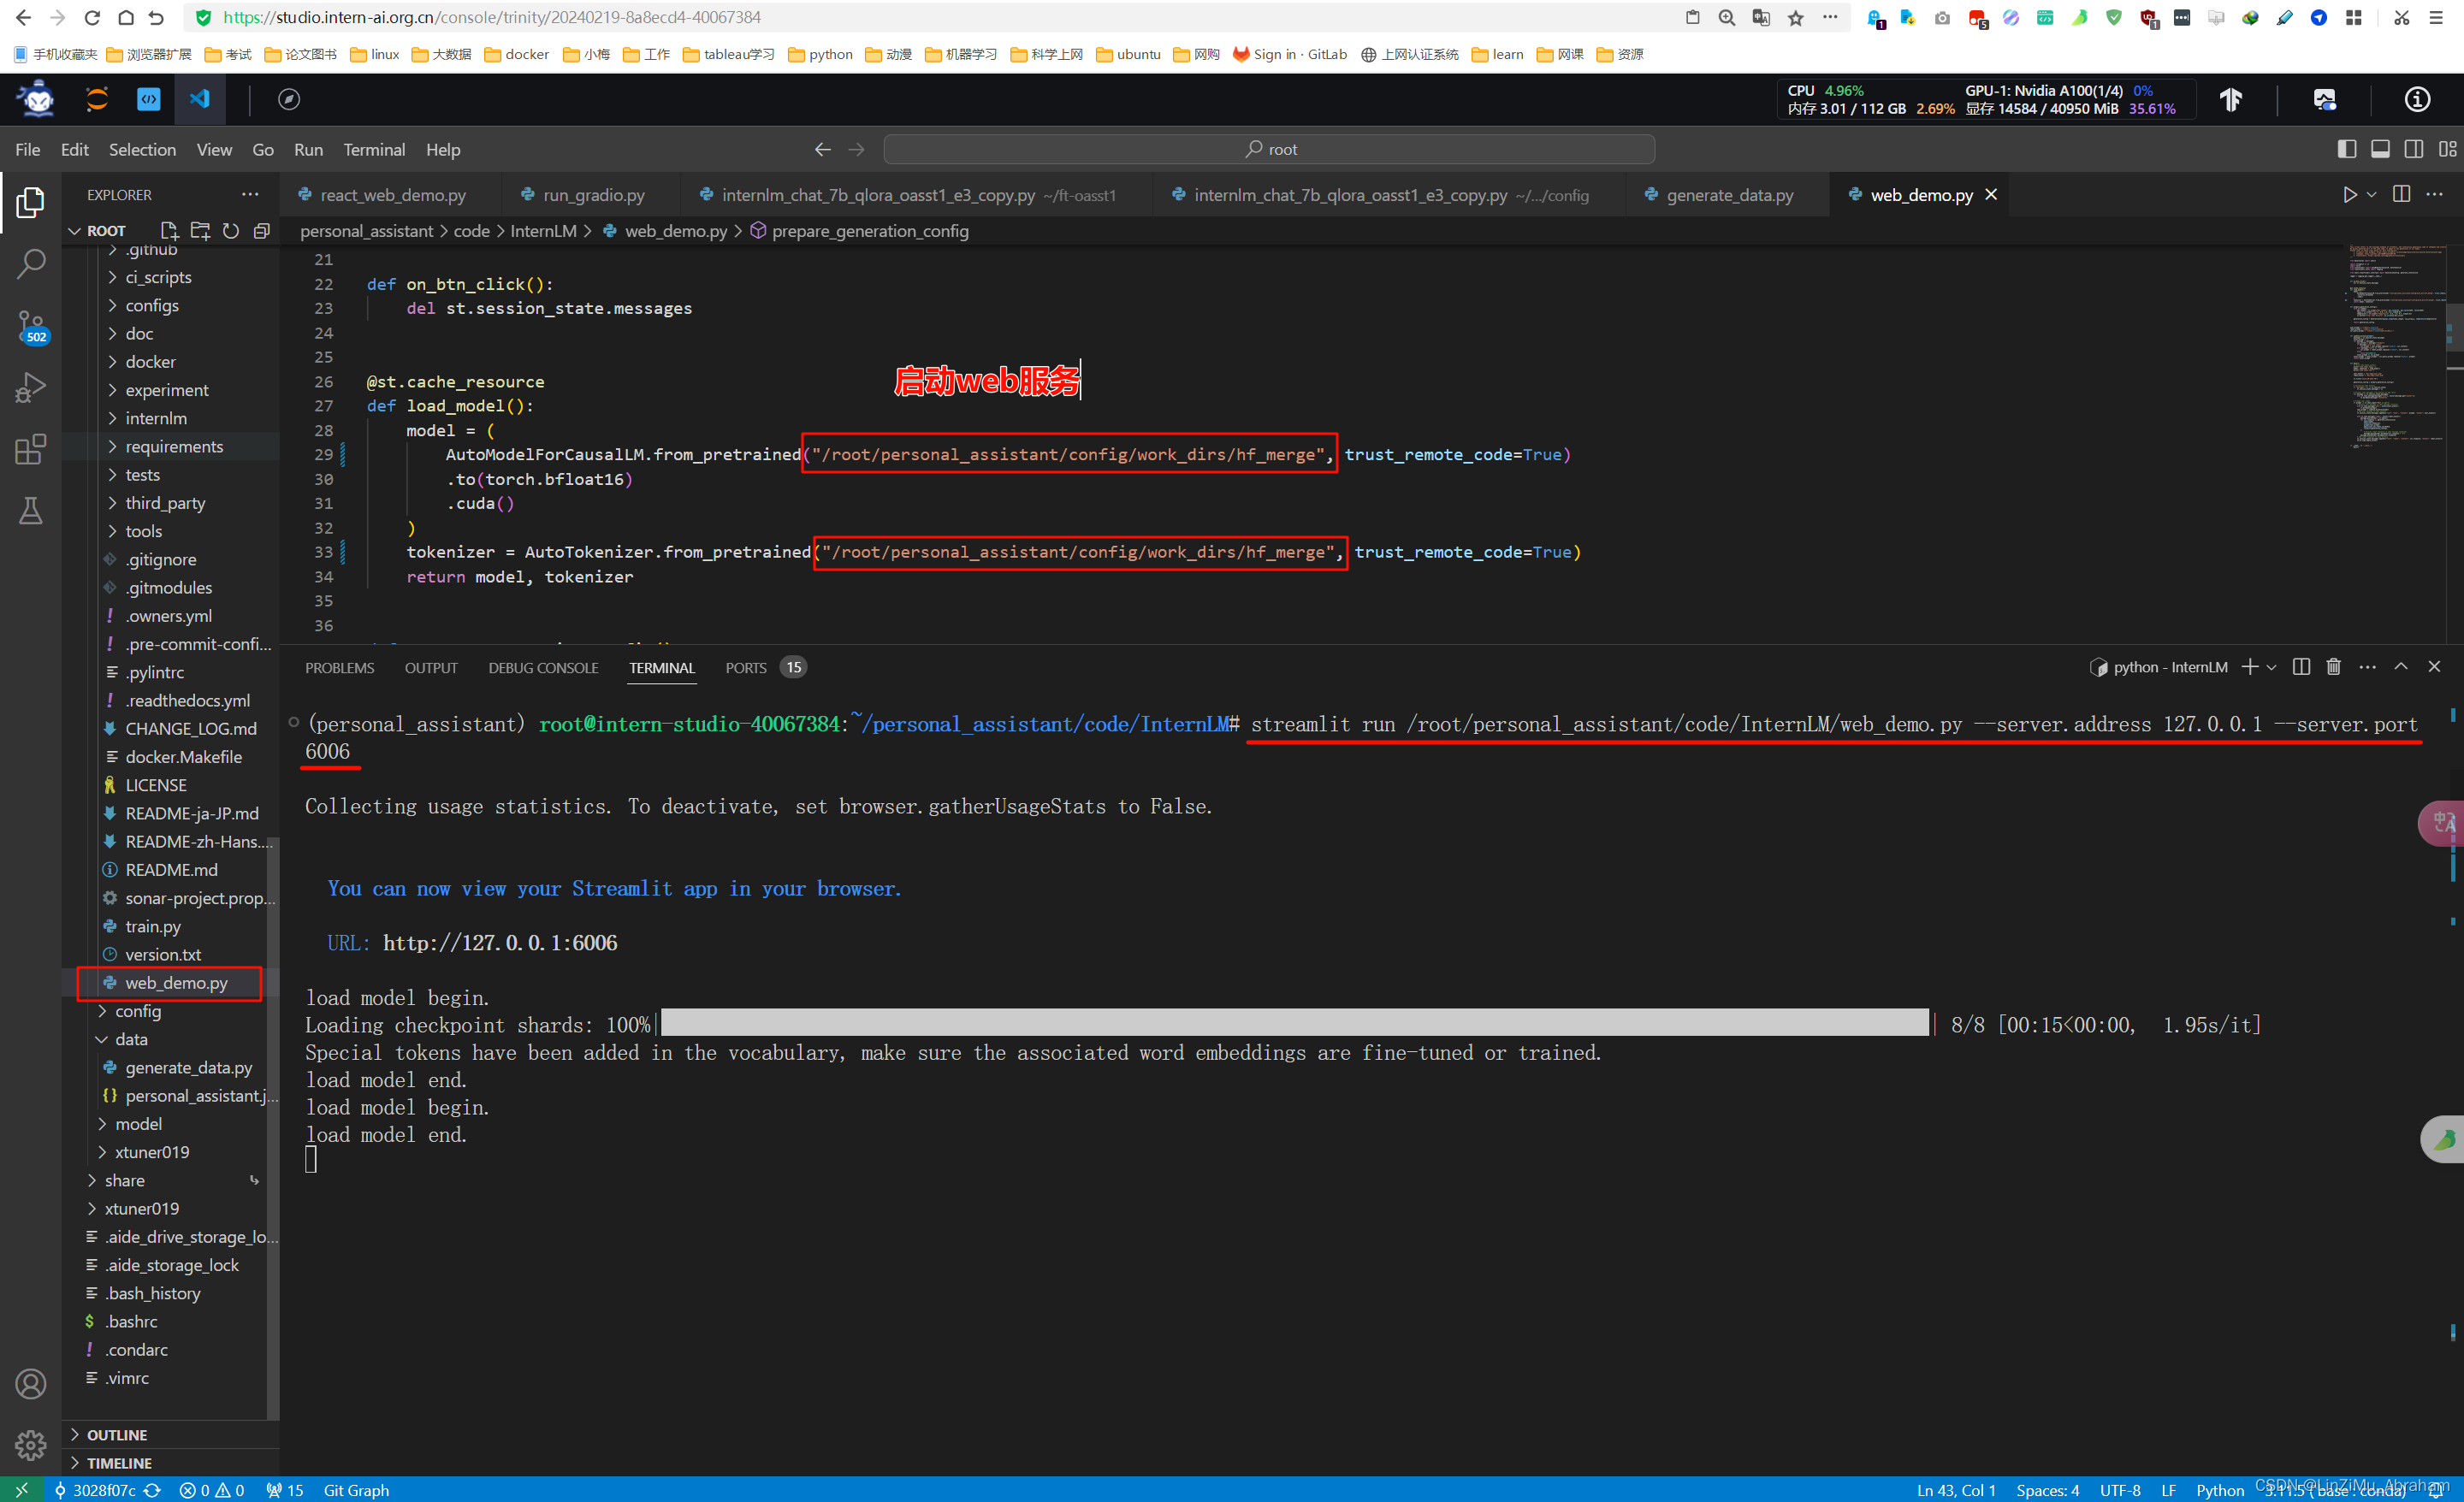This screenshot has height=1502, width=2464.
Task: Open the docker bookmark folder in browser
Action: coord(516,54)
